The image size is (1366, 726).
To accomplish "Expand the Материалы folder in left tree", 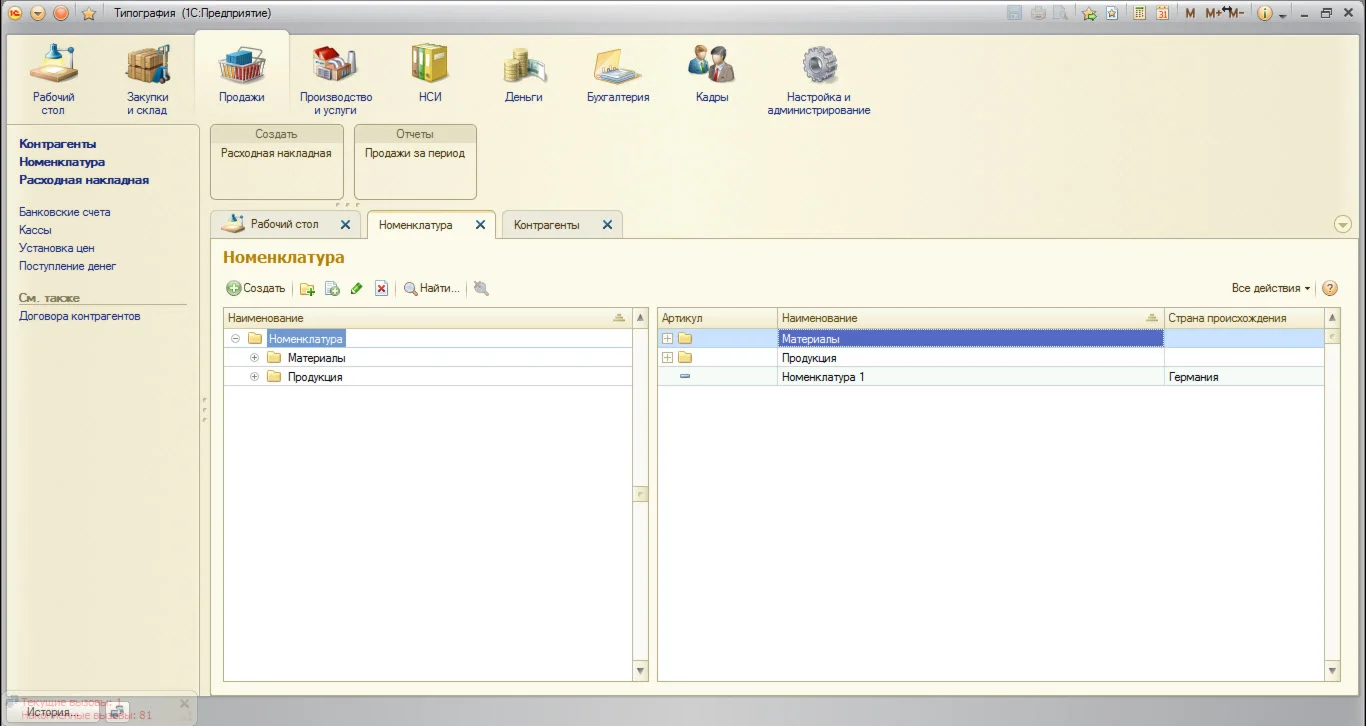I will [x=254, y=358].
